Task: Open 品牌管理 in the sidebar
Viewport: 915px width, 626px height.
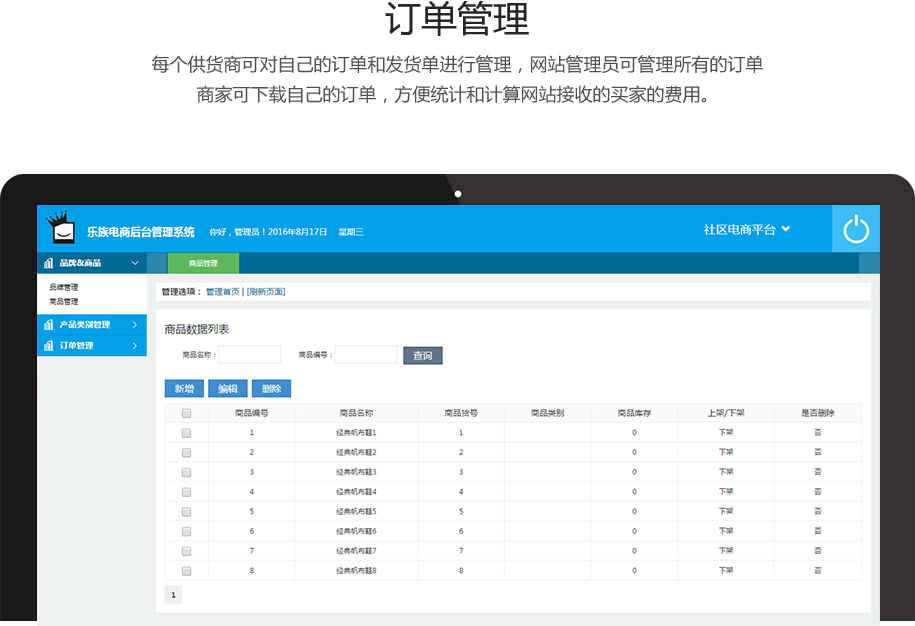Action: pos(64,287)
